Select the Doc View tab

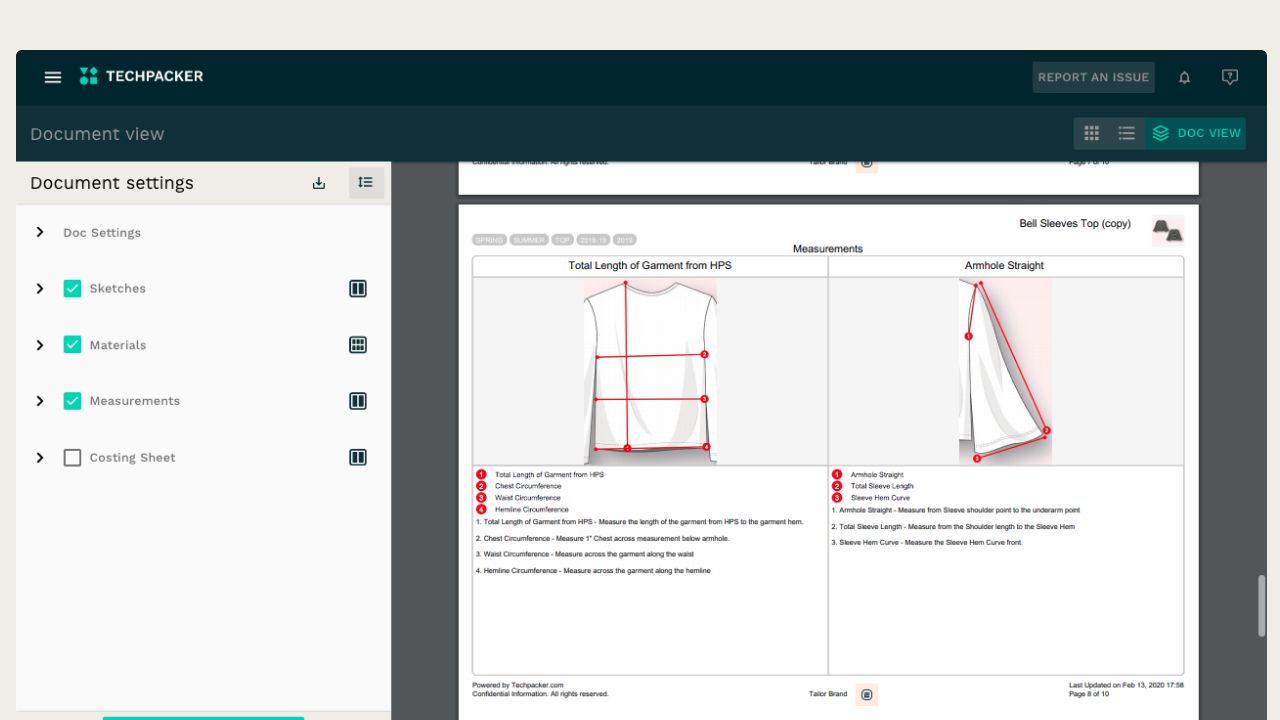tap(1196, 133)
